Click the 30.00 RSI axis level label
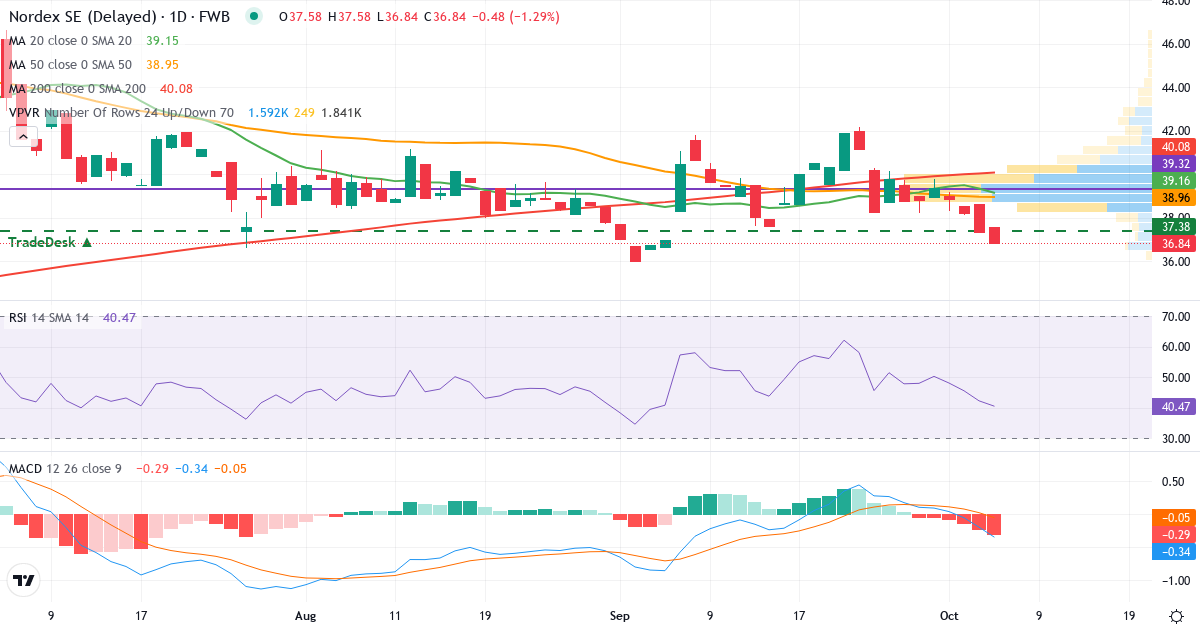Viewport: 1200px width, 630px height. click(x=1174, y=438)
